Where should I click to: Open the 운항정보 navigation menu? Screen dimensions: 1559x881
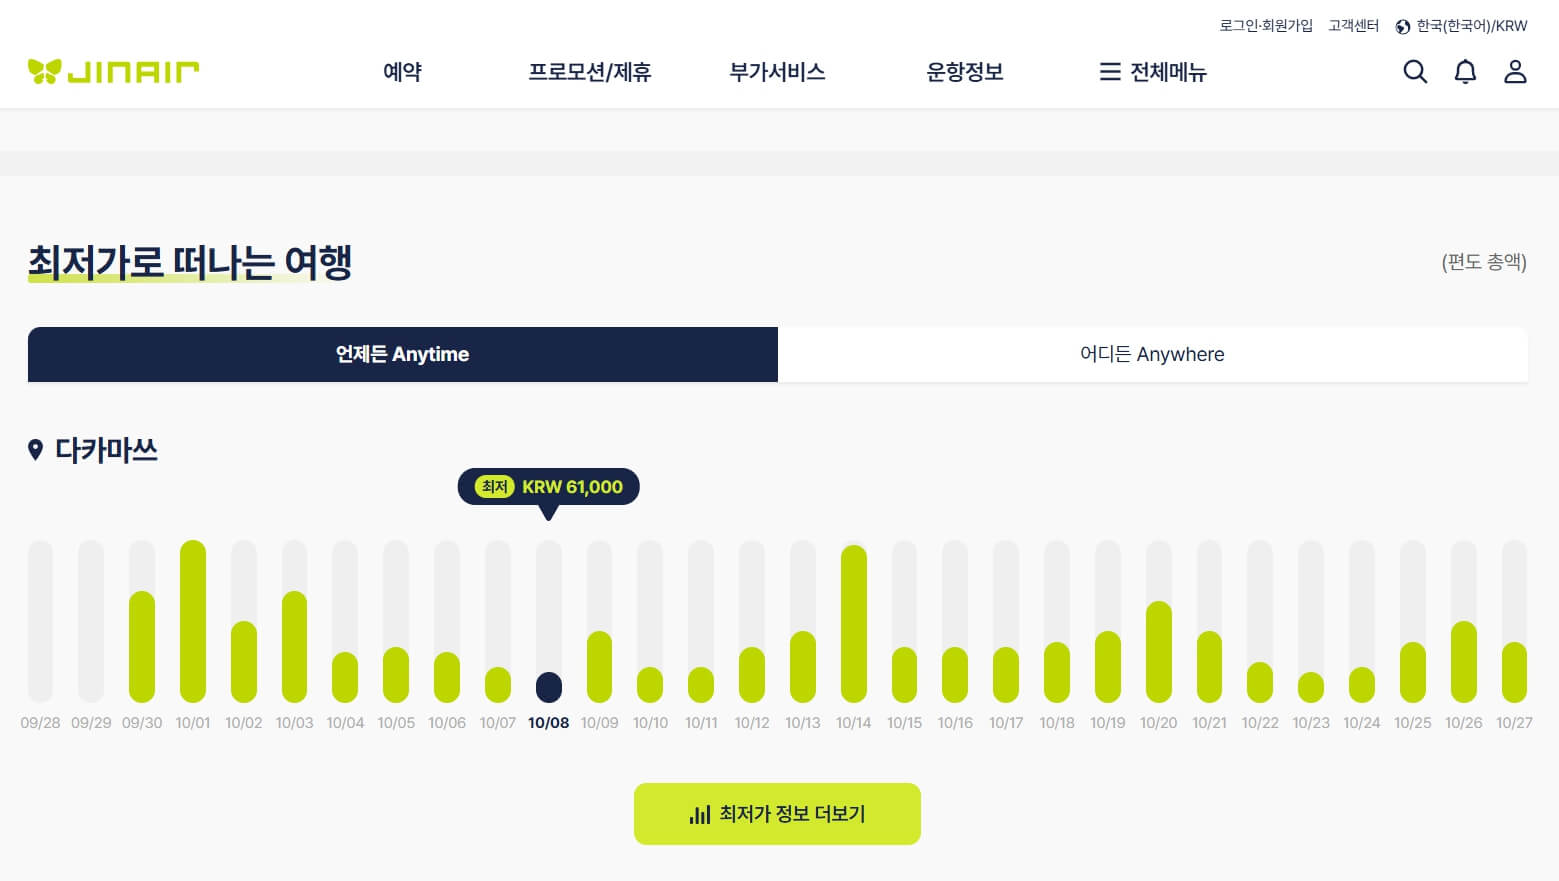point(964,71)
